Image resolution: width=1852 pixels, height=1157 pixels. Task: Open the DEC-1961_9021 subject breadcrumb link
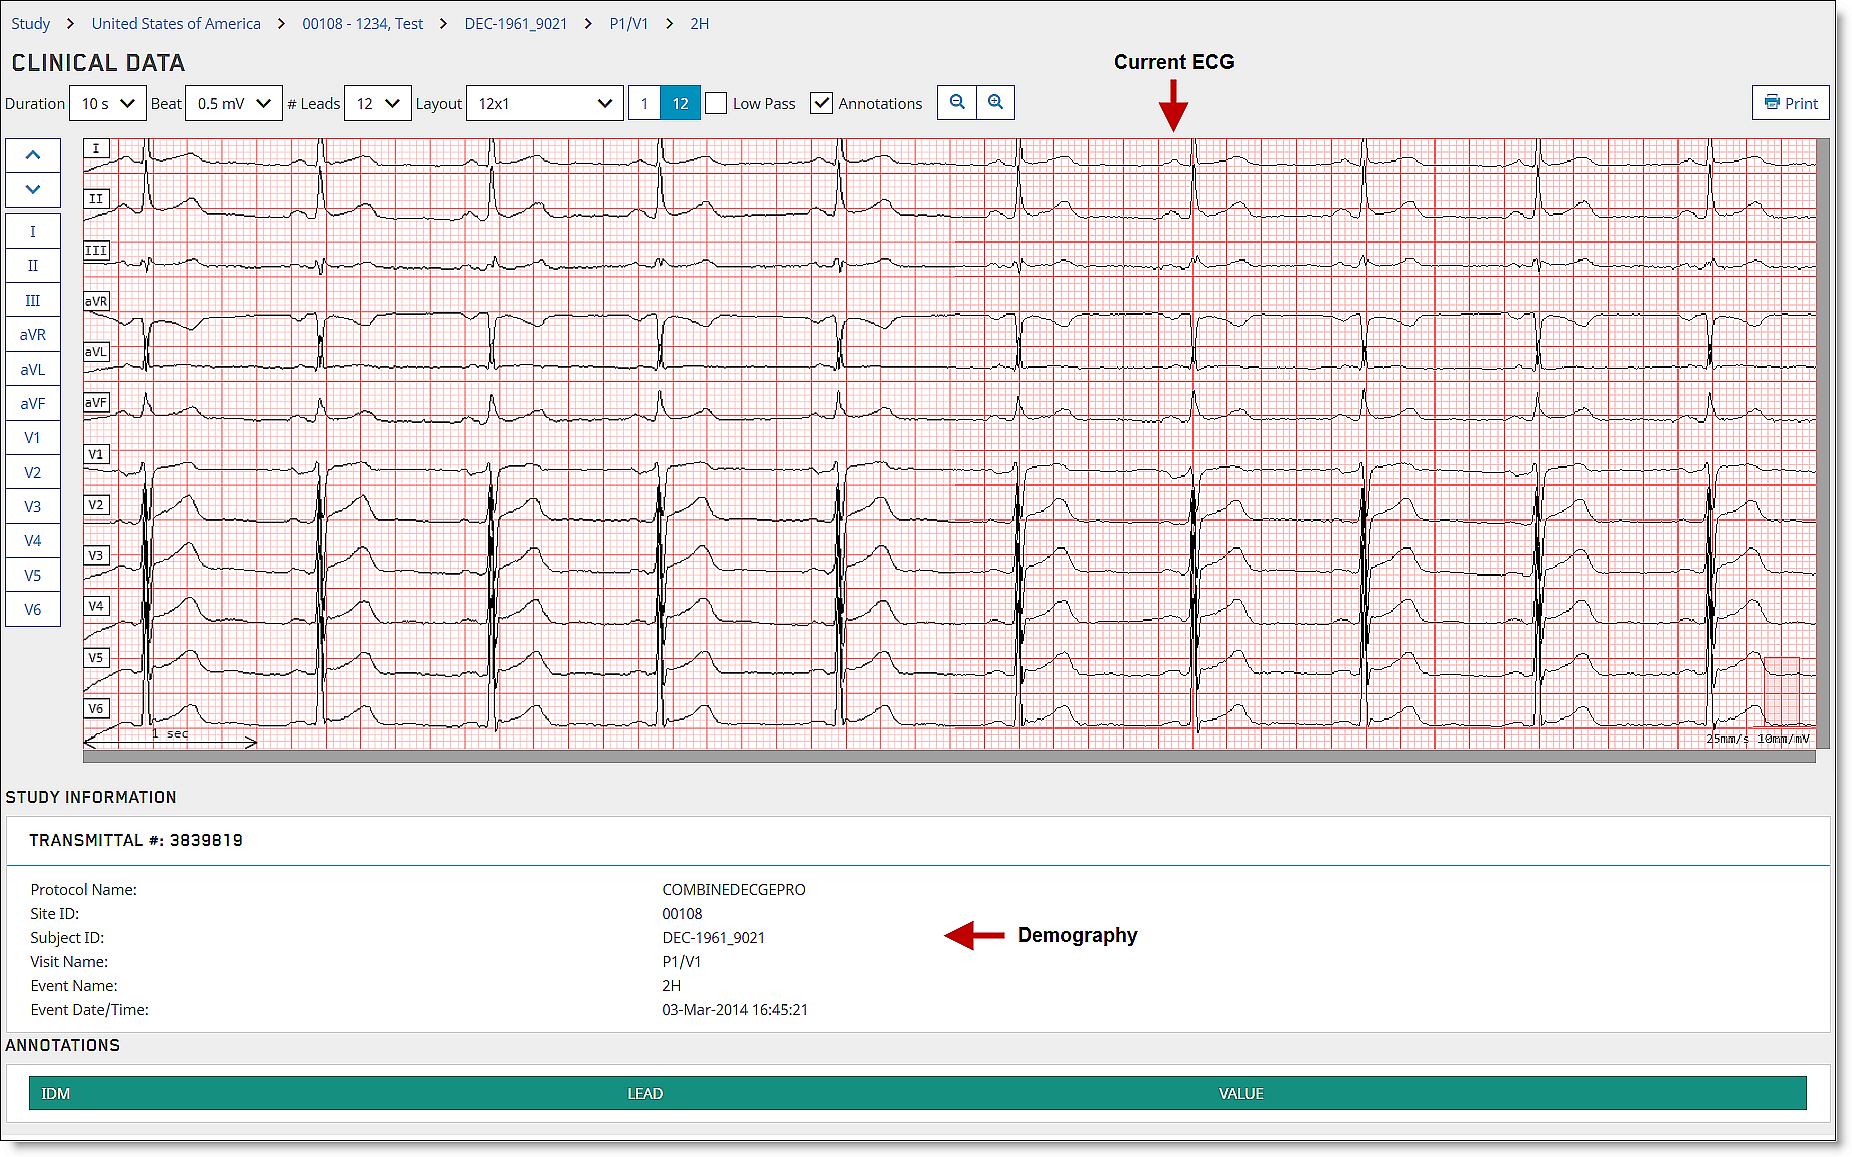[x=515, y=23]
